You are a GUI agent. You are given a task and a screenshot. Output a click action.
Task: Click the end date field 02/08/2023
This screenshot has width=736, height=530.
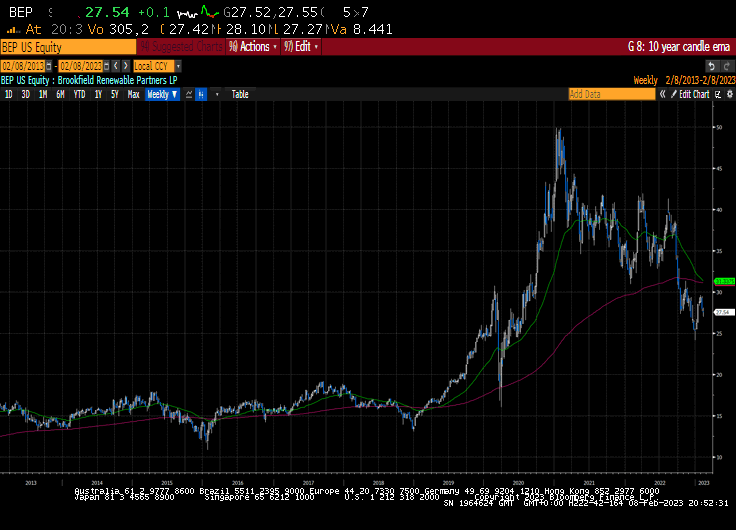tap(81, 66)
